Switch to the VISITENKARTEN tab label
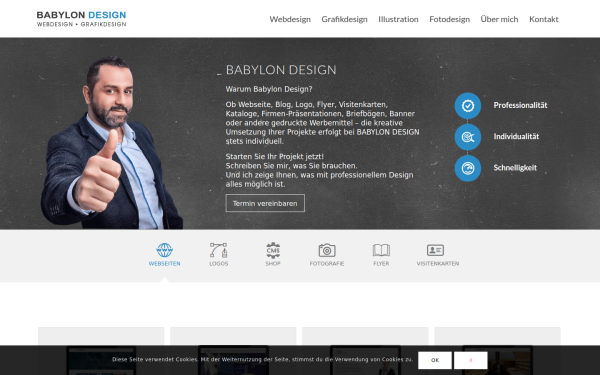This screenshot has height=375, width=600. coord(438,264)
